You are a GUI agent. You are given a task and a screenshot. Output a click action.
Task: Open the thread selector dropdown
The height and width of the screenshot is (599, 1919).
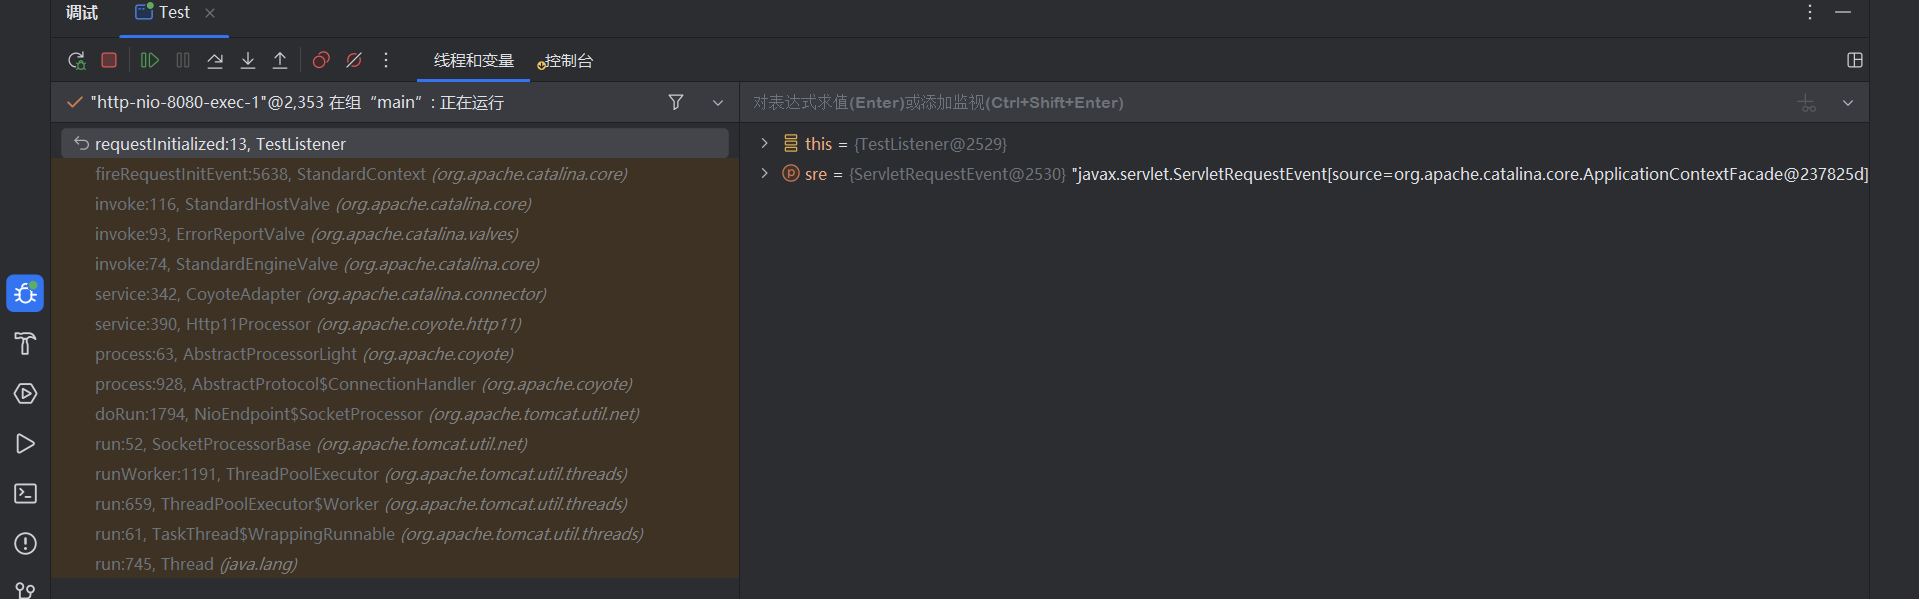pos(717,103)
